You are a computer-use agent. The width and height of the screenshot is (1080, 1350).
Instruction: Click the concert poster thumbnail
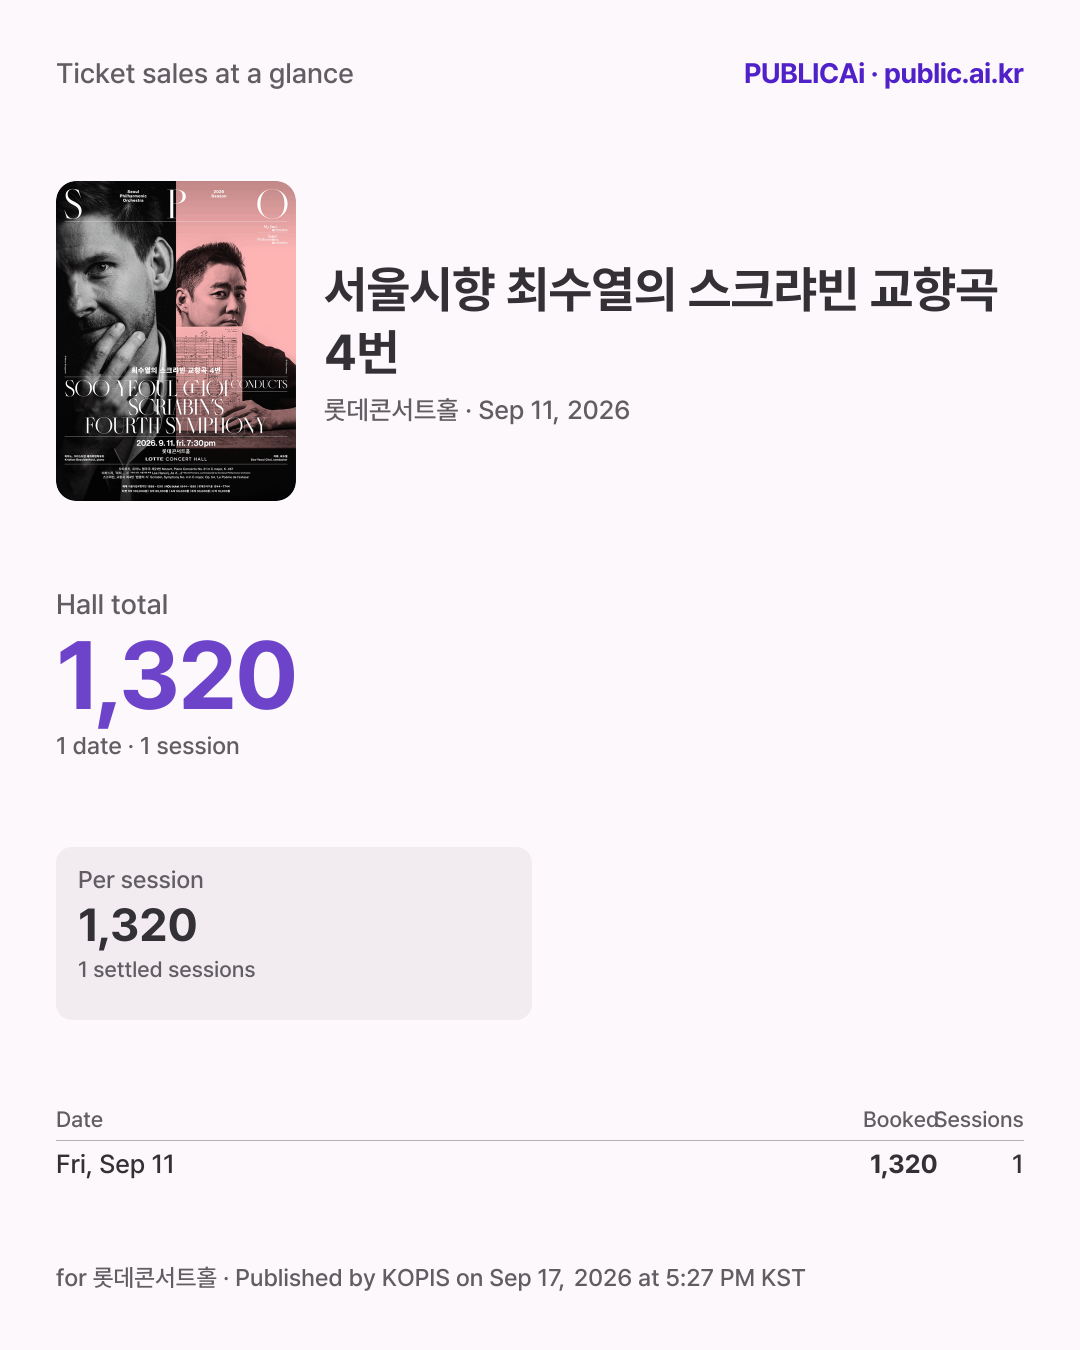coord(176,341)
